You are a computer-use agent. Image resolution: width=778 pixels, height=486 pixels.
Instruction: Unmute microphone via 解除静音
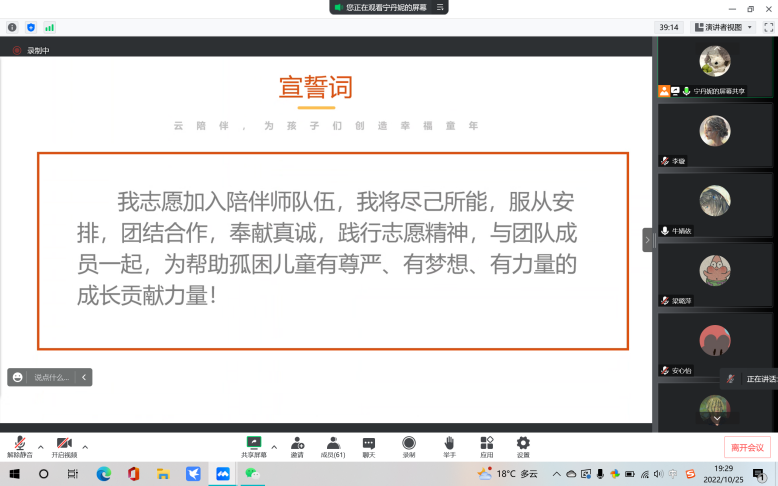click(19, 445)
